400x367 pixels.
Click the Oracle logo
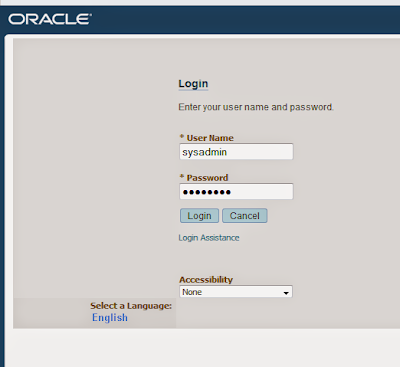coord(50,19)
